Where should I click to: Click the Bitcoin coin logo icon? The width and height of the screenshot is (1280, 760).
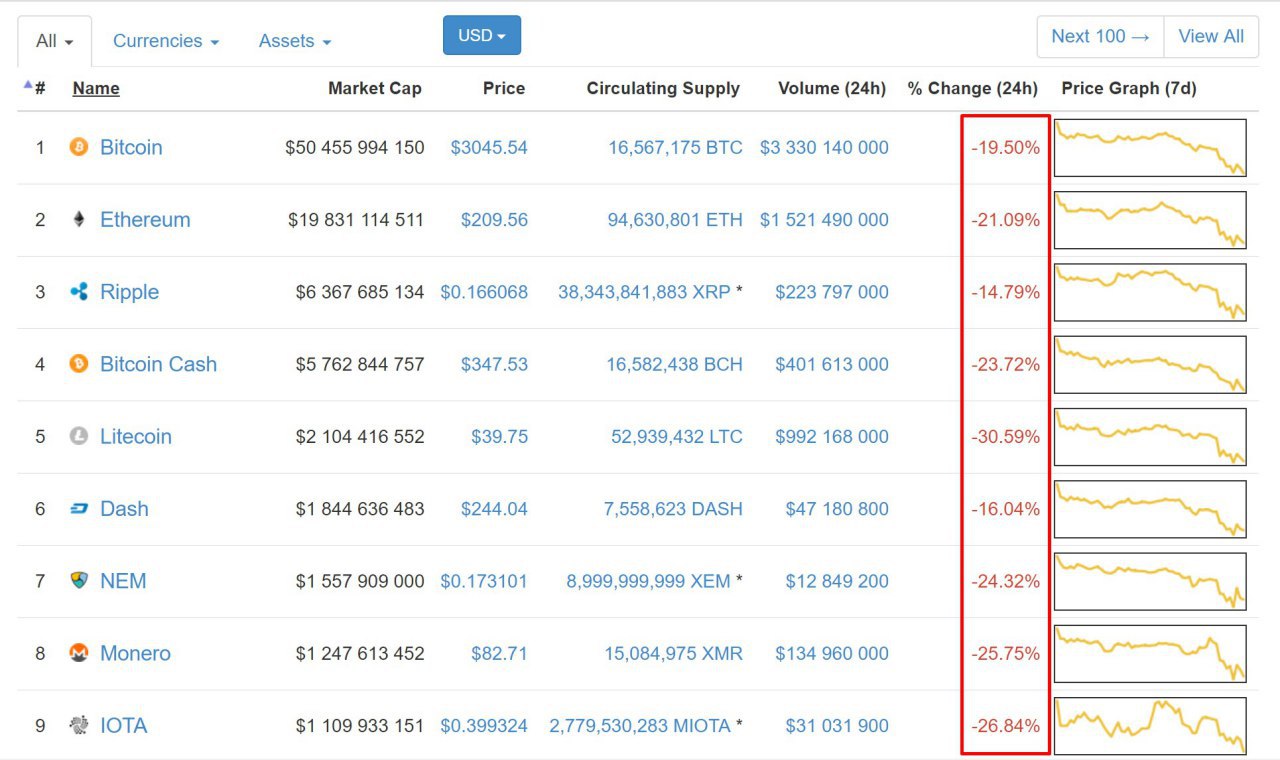79,147
